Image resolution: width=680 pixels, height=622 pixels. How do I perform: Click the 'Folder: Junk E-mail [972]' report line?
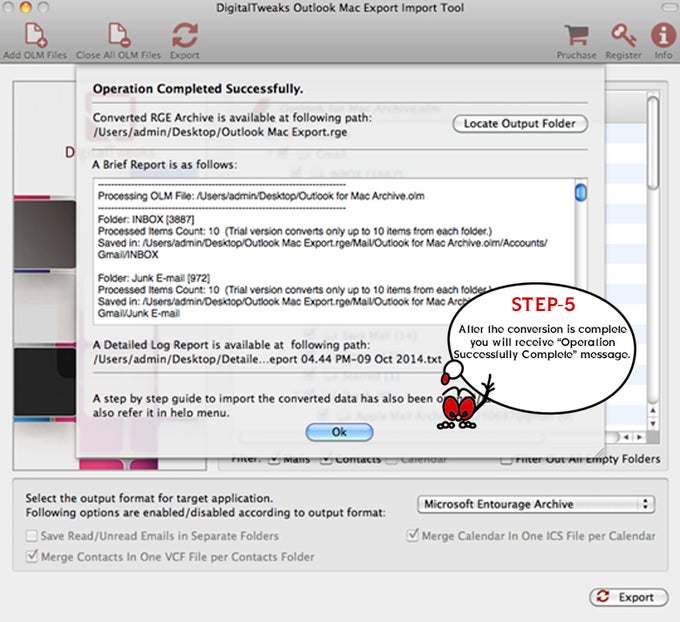[154, 278]
